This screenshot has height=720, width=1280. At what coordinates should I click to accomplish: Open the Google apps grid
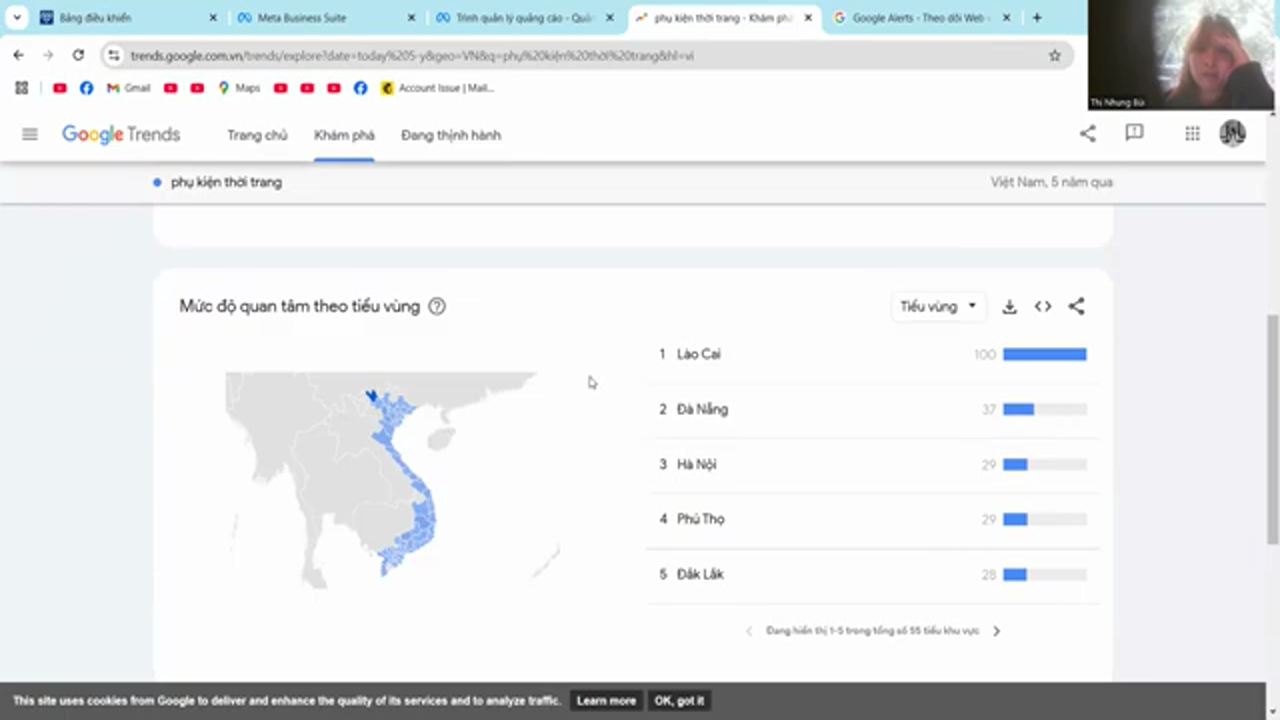pyautogui.click(x=1192, y=133)
